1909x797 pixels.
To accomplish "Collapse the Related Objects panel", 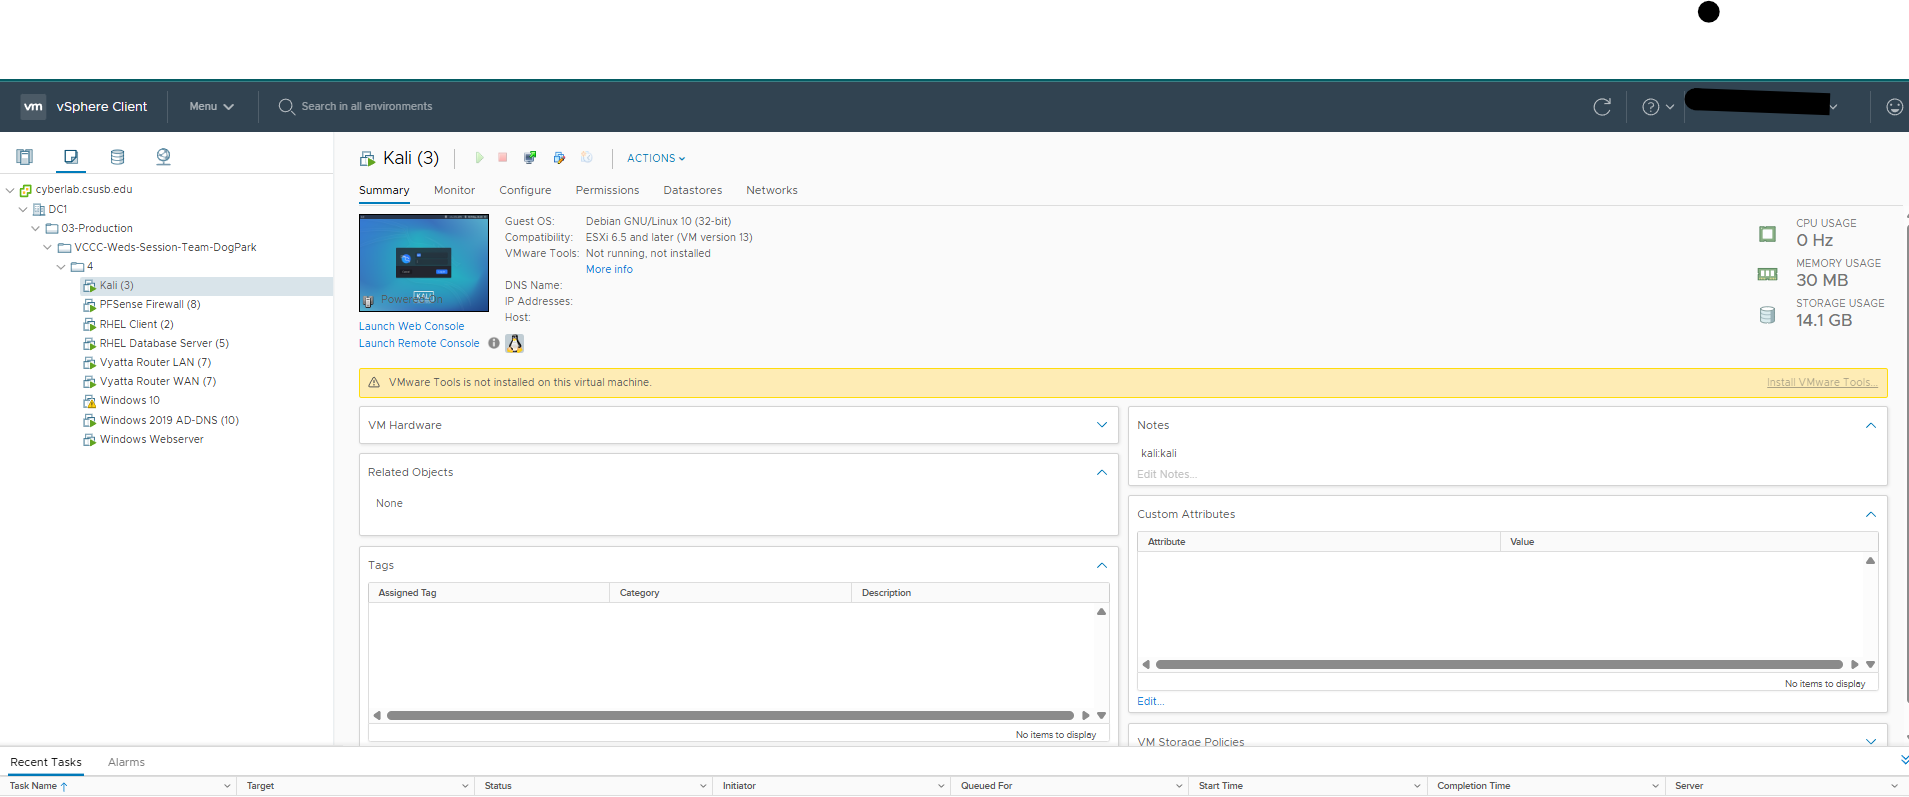I will [x=1102, y=472].
